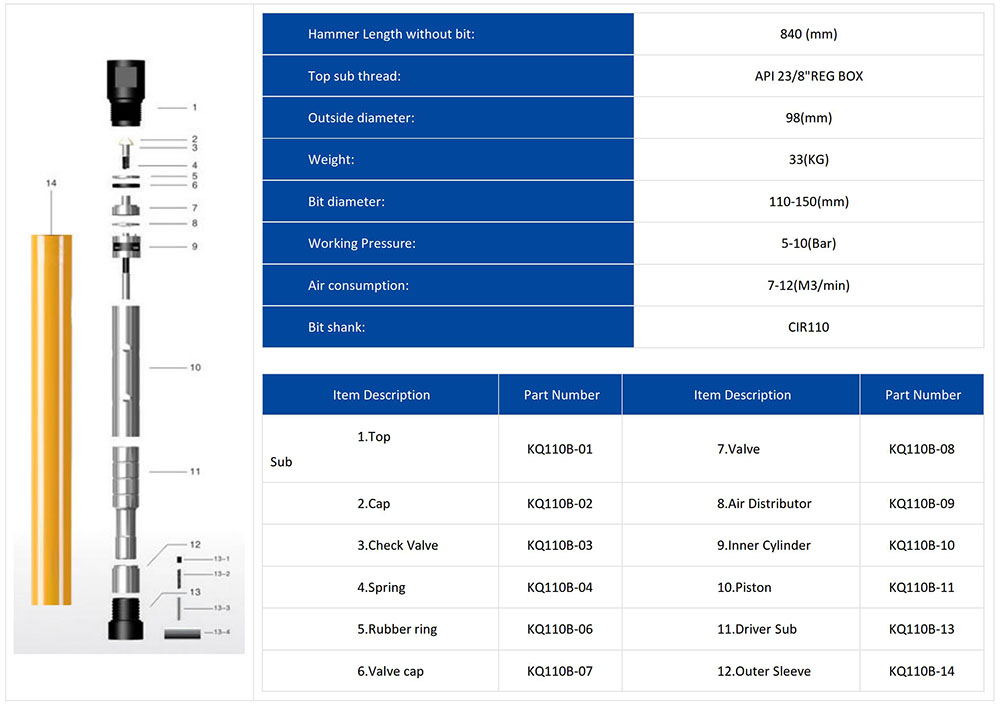Select the "CIR110" bit shank value
Image resolution: width=1000 pixels, height=709 pixels.
(808, 327)
